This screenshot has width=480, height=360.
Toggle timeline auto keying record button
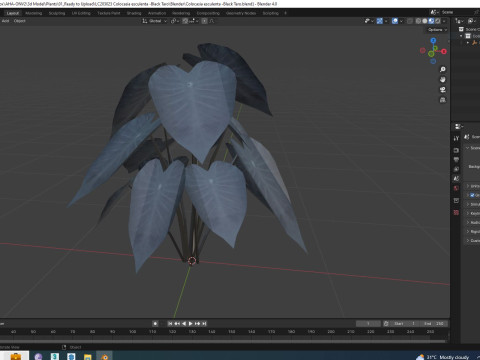(x=155, y=323)
